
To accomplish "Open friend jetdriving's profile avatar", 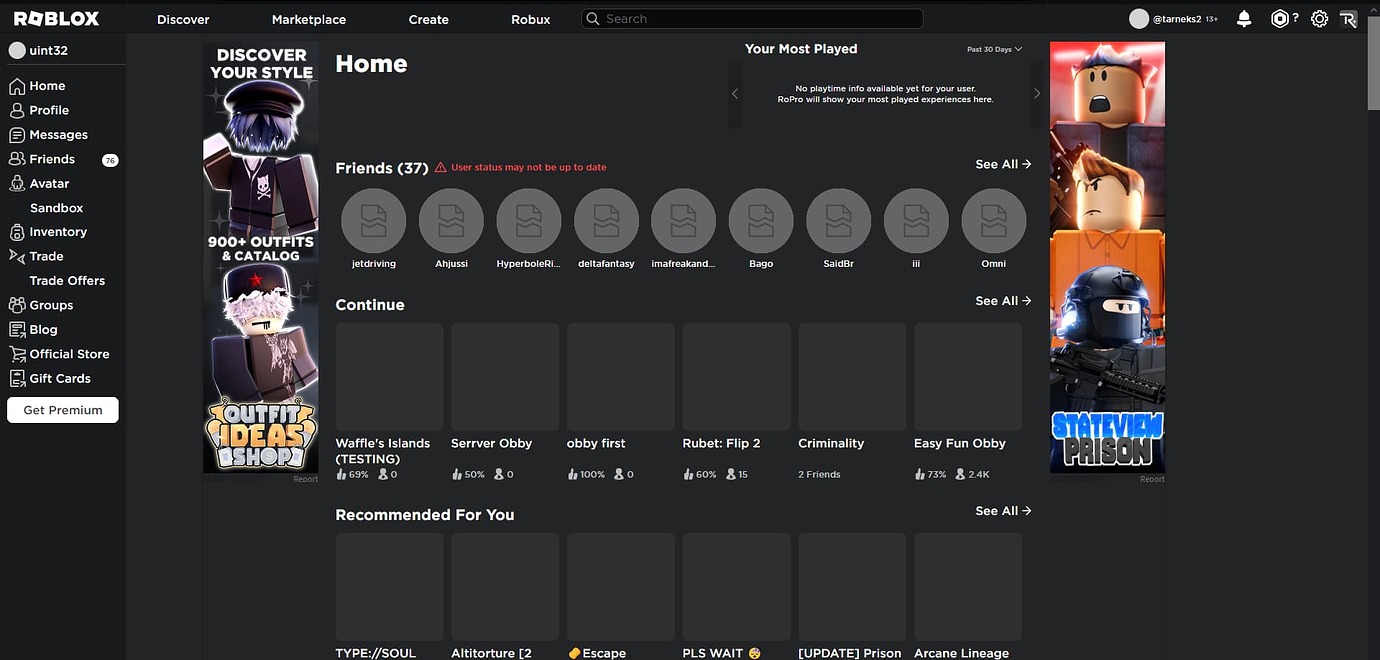I will click(x=372, y=220).
